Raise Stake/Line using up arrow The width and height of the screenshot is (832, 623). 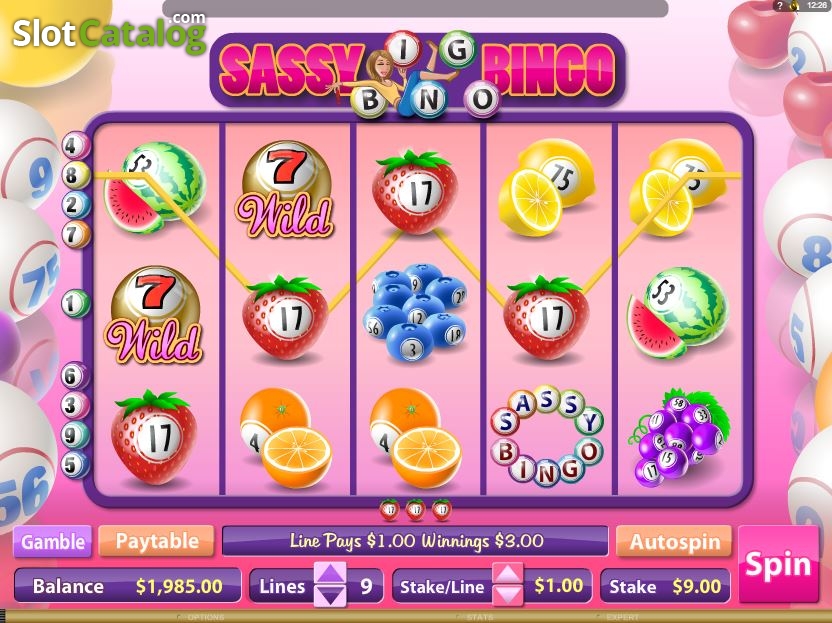(x=508, y=574)
